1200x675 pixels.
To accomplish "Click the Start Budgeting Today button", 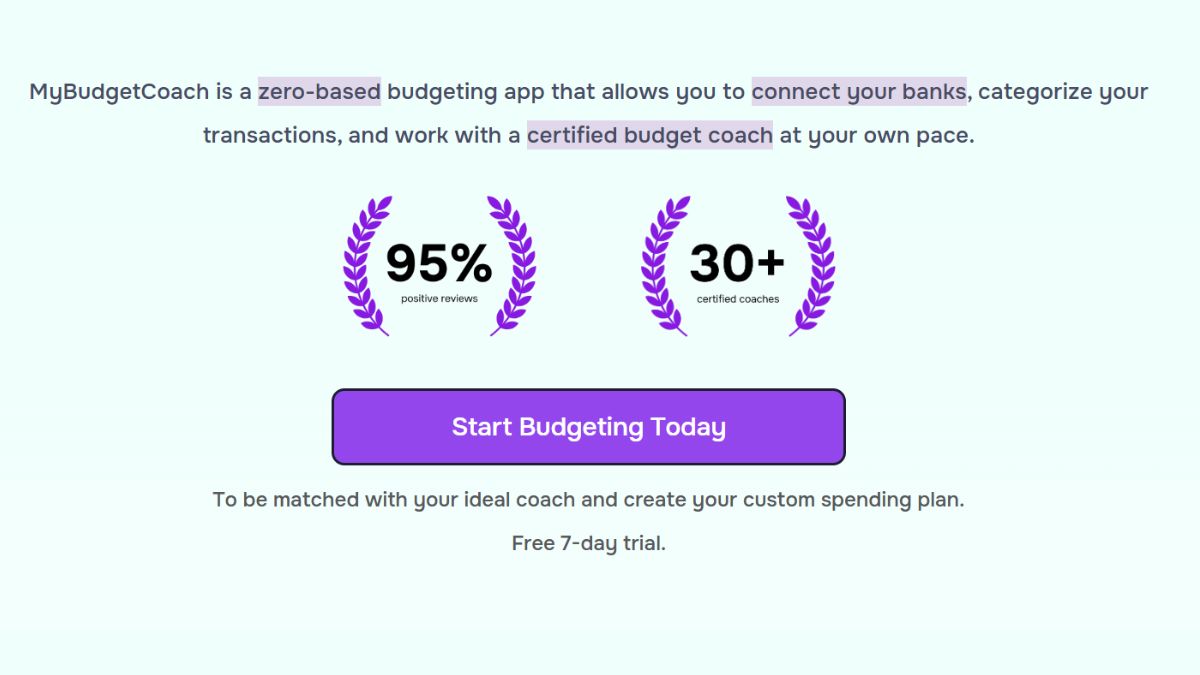I will tap(588, 426).
